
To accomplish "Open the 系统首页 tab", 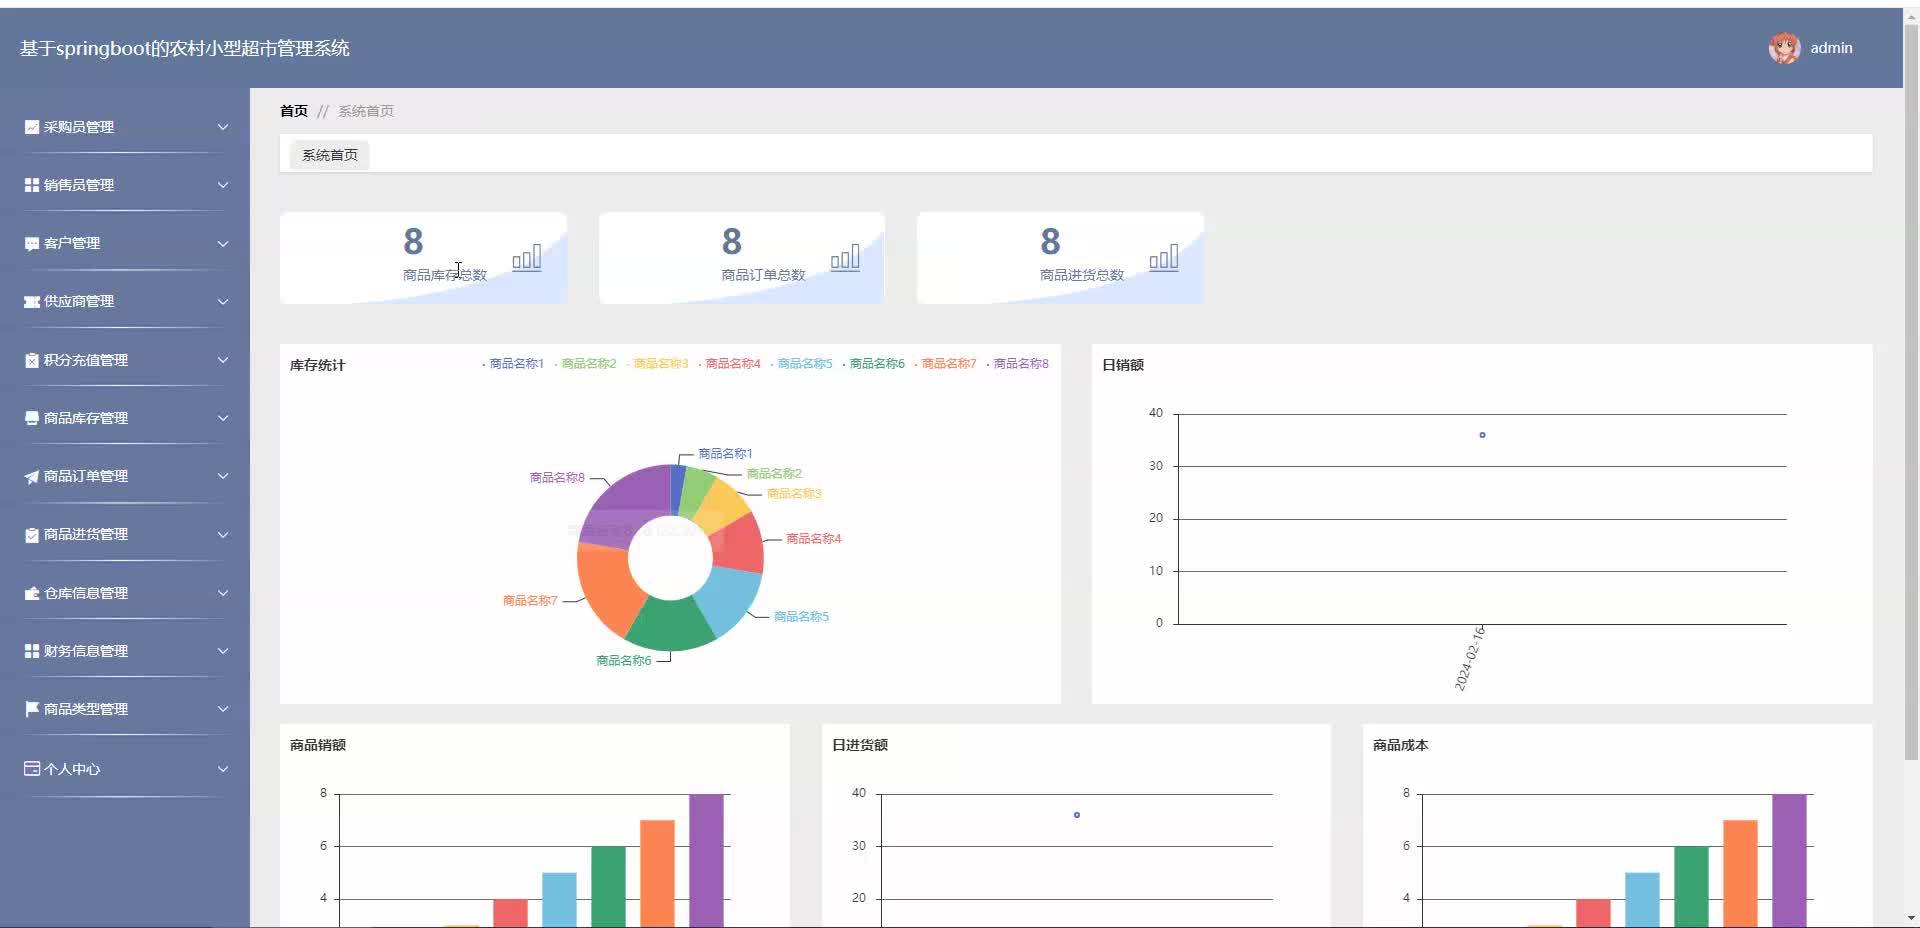I will 330,155.
